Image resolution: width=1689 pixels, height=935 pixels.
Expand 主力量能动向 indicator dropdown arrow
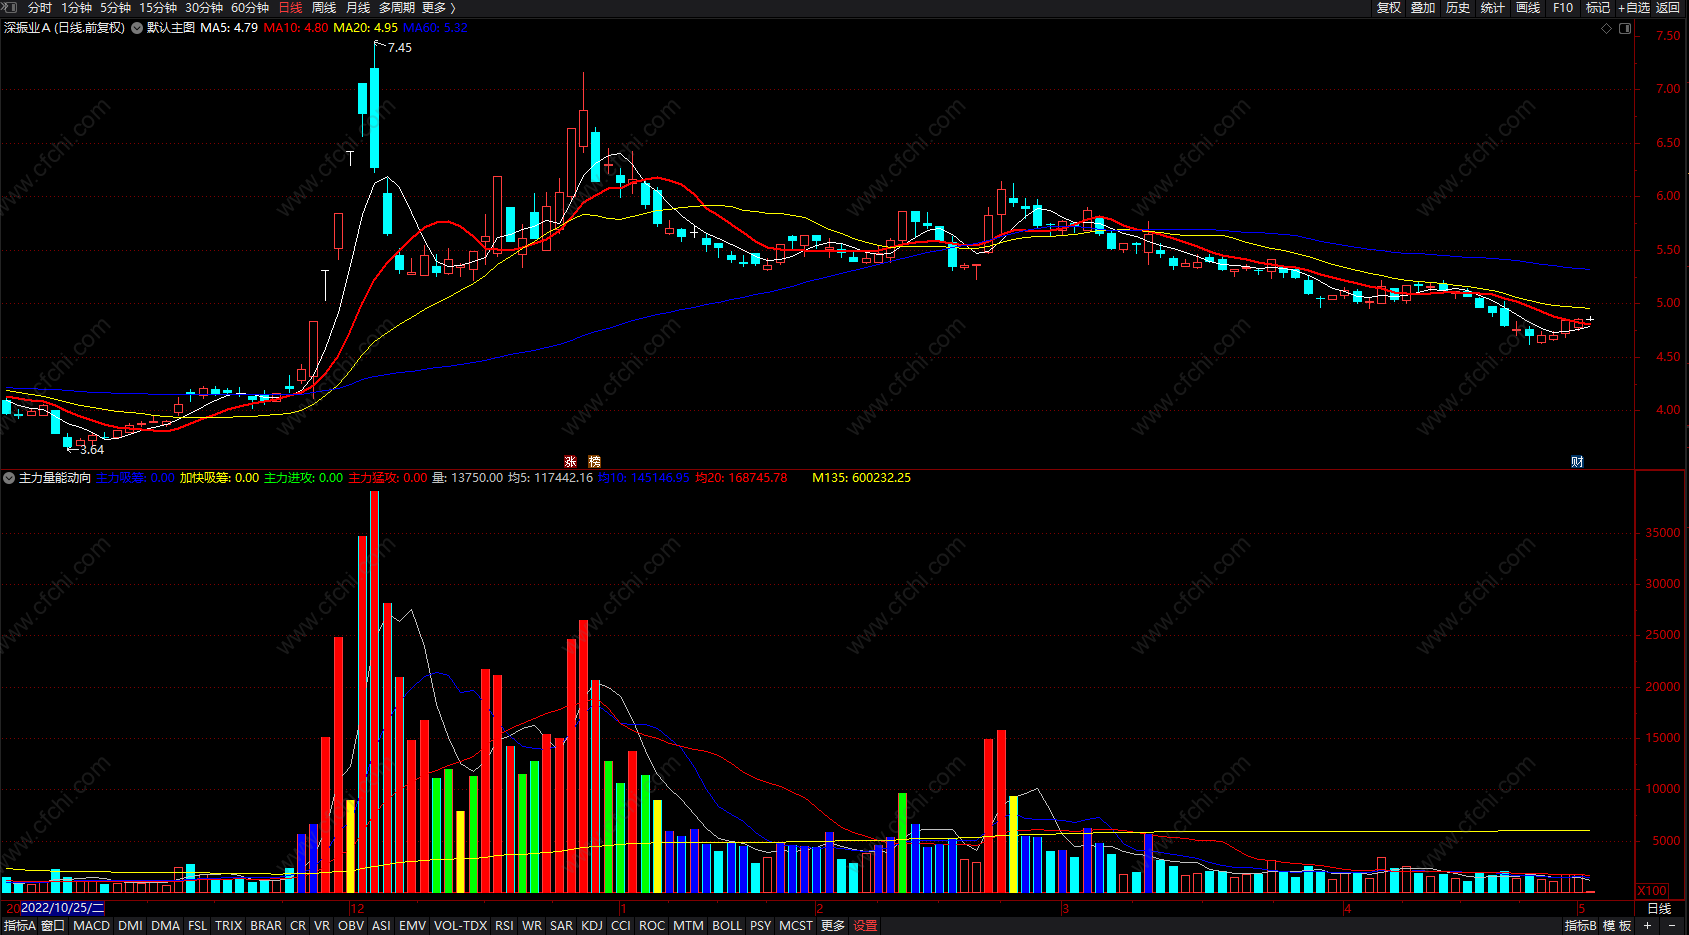pyautogui.click(x=9, y=478)
